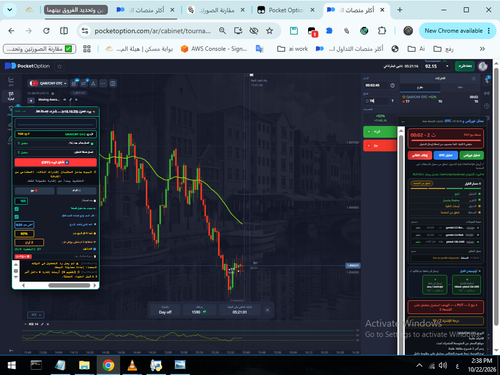Expand the 92.15 tournament balance dropdown
The image size is (500, 375).
point(447,66)
